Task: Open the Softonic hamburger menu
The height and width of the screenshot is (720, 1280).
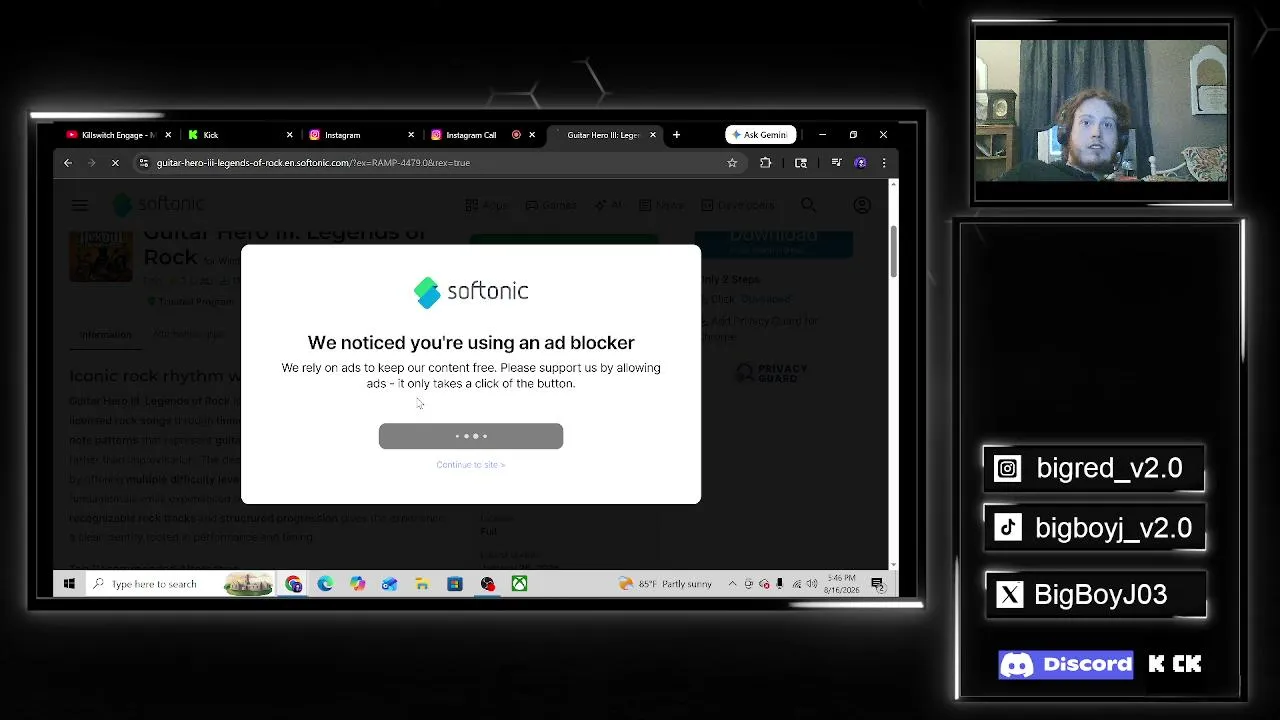Action: pyautogui.click(x=80, y=205)
